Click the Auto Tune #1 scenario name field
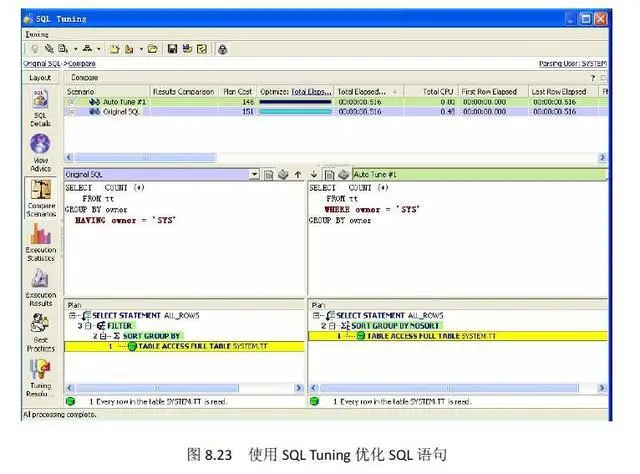Image resolution: width=640 pixels, height=474 pixels. pyautogui.click(x=480, y=175)
